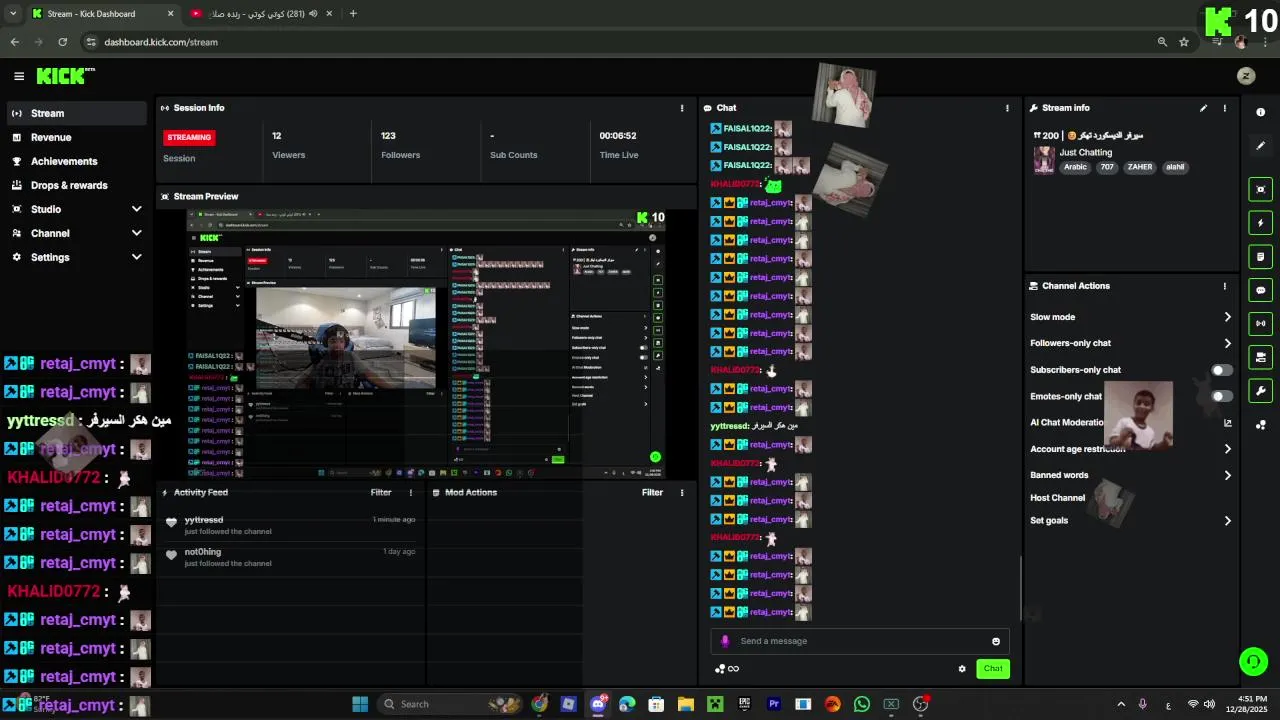Viewport: 1280px width, 720px height.
Task: Toggle the broadcast signal panel icon in sidebar
Action: (1261, 324)
